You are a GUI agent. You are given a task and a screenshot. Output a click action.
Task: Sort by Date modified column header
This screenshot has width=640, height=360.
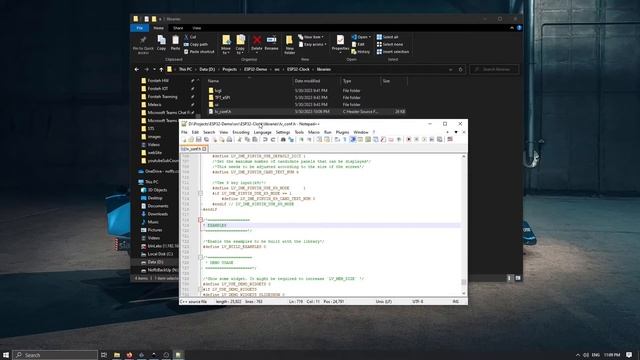307,81
